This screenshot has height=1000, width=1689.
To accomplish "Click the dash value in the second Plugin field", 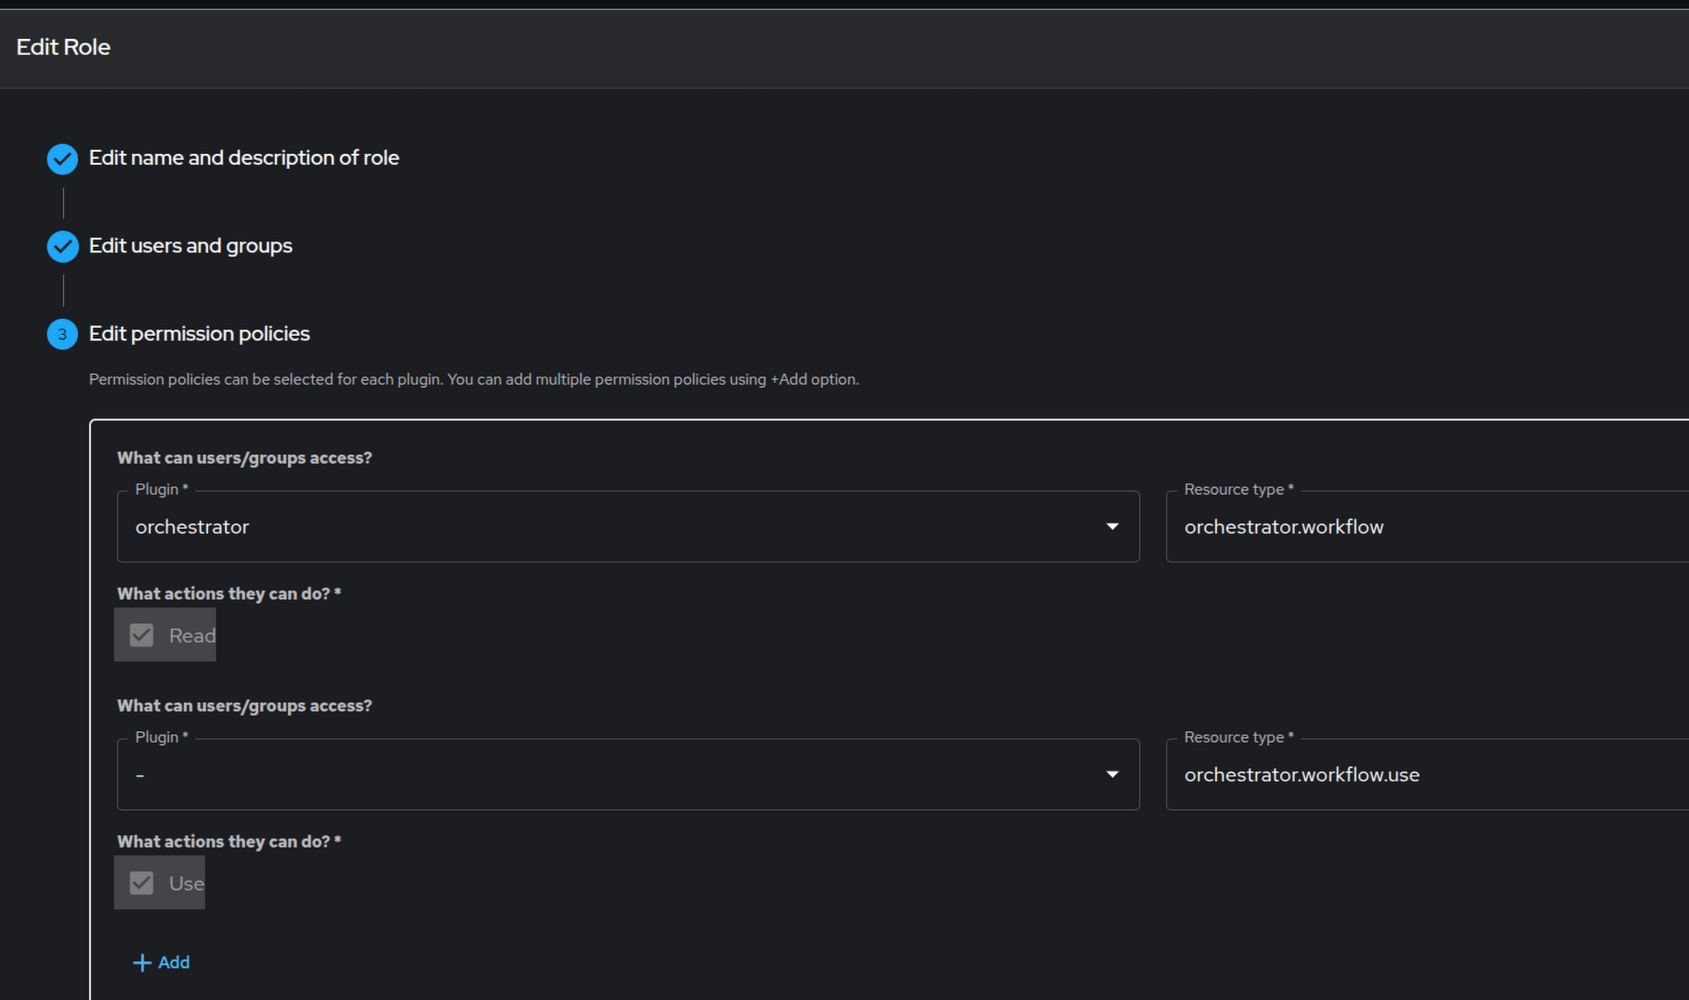I will coord(140,775).
